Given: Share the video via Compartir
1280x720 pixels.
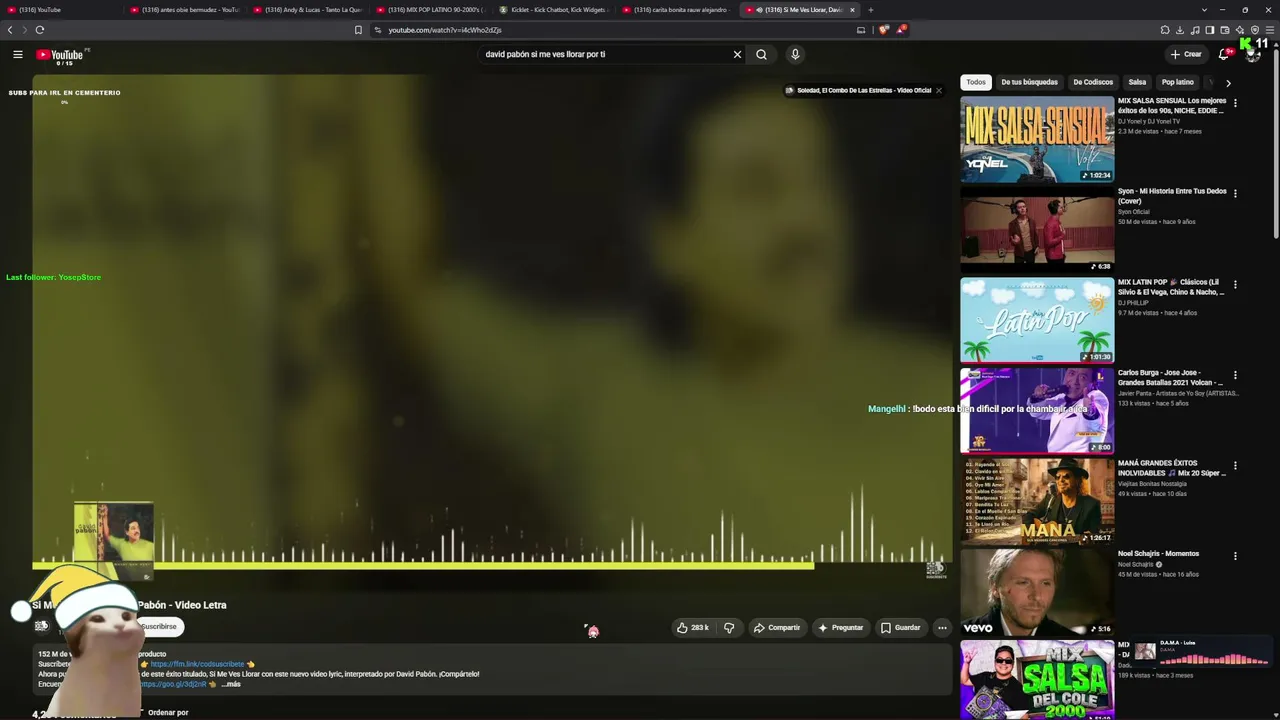Looking at the screenshot, I should [777, 628].
